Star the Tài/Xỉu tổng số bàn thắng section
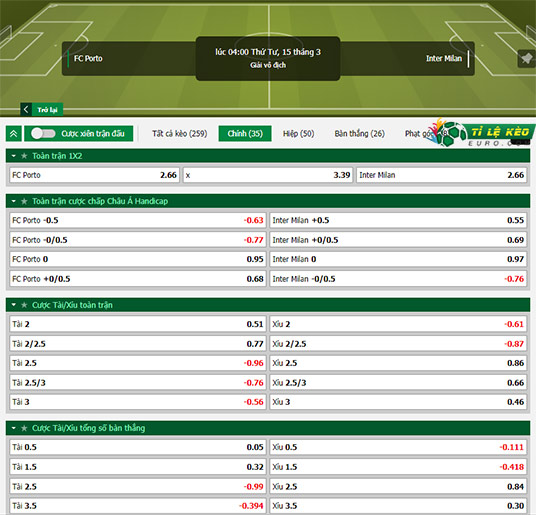Screen dimensions: 536x515 tap(24, 428)
